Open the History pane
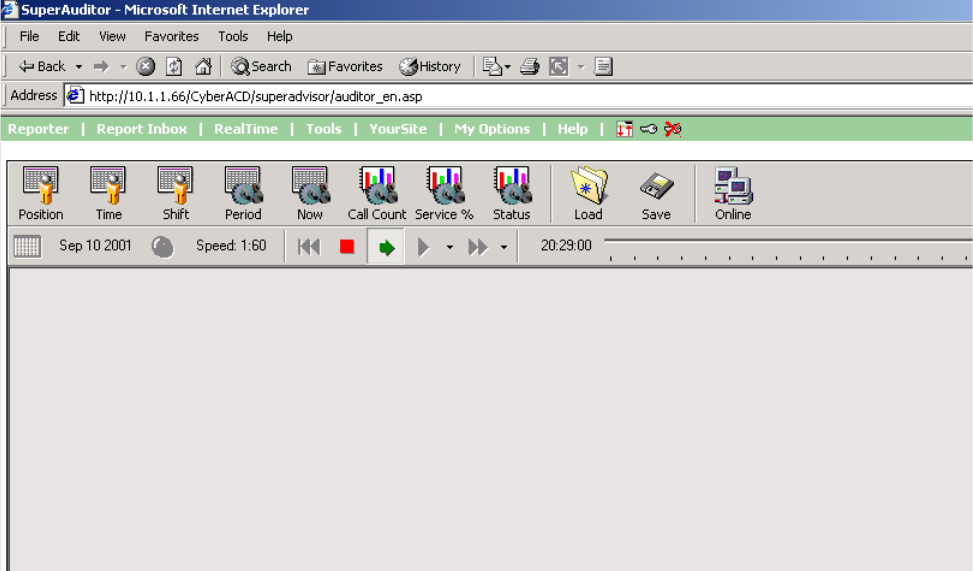Viewport: 973px width, 571px height. coord(430,66)
